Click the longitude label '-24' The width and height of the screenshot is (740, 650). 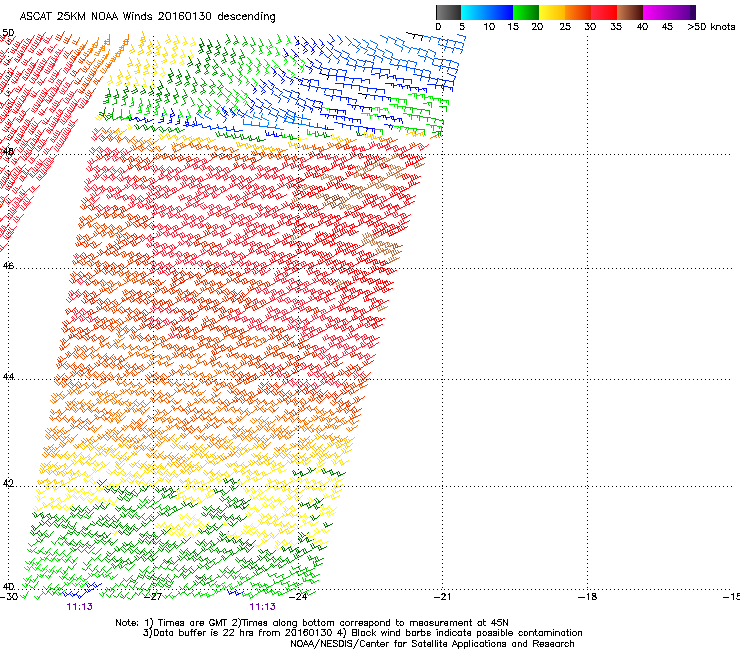(298, 597)
